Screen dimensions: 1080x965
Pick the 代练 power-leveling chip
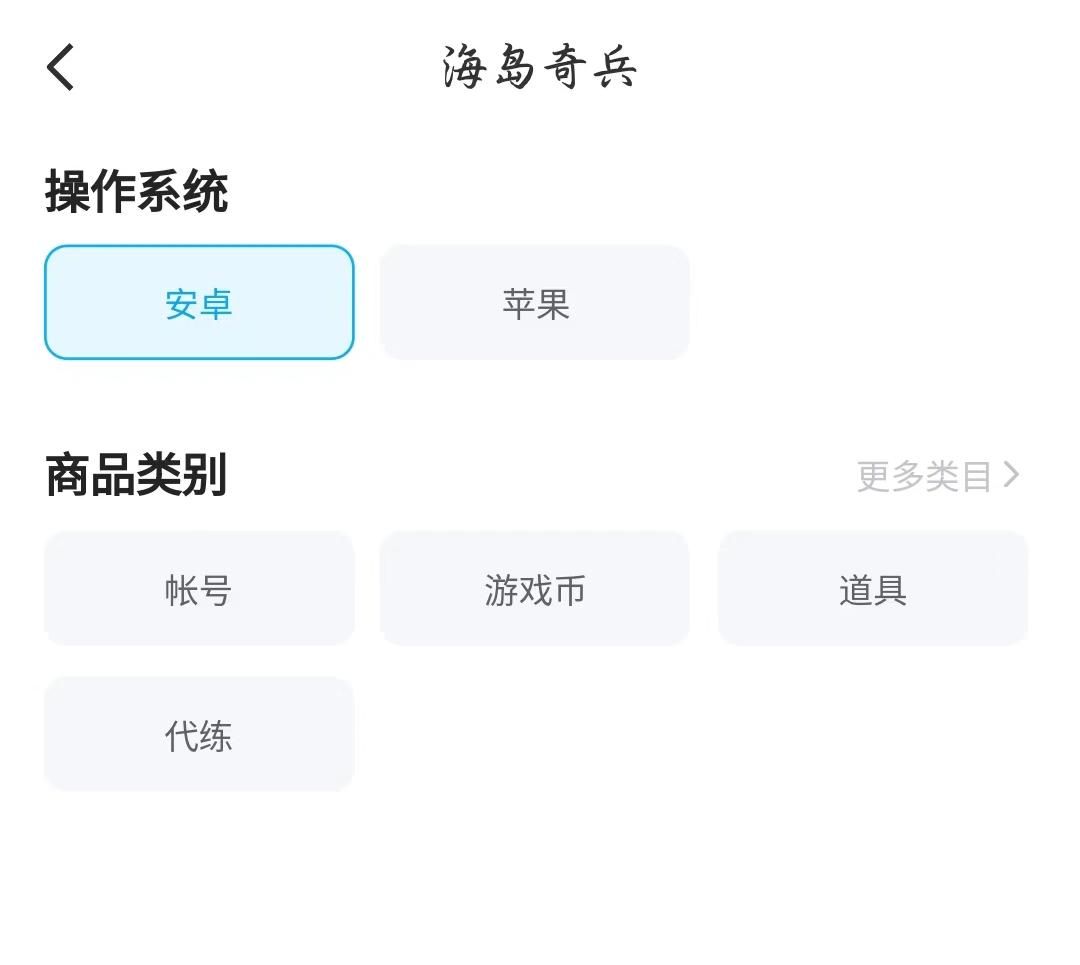(199, 735)
